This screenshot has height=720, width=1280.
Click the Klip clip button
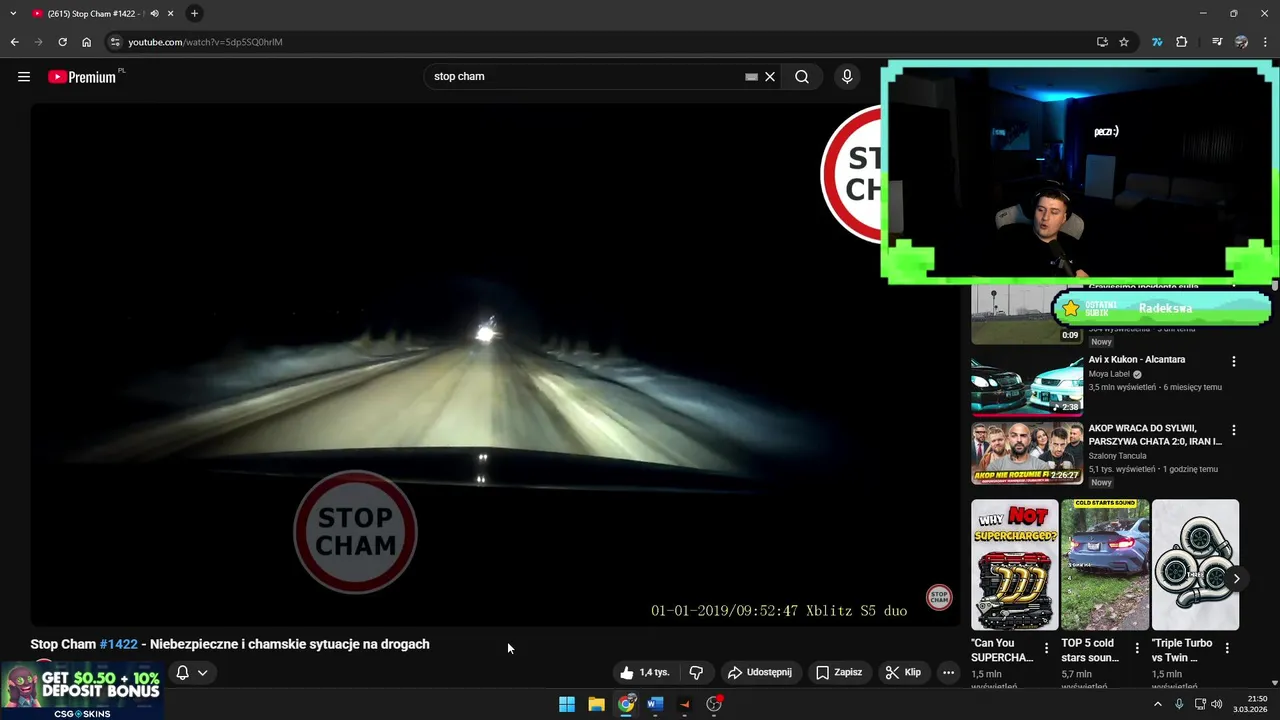[903, 672]
